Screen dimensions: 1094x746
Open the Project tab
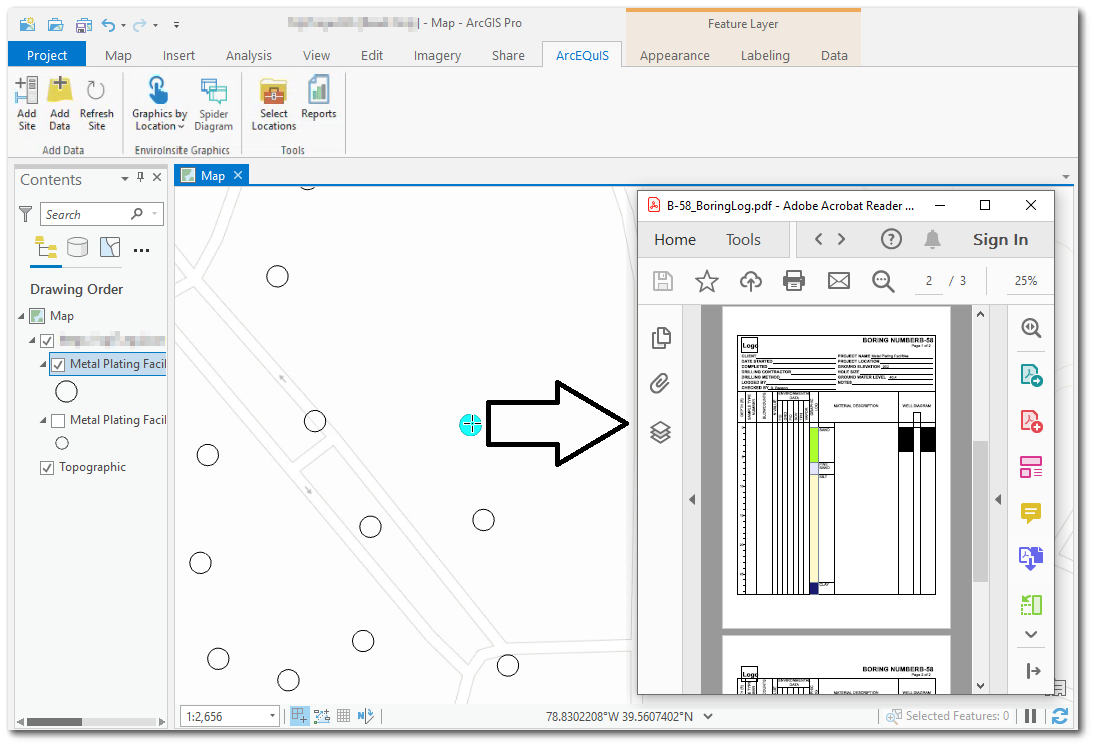click(47, 55)
